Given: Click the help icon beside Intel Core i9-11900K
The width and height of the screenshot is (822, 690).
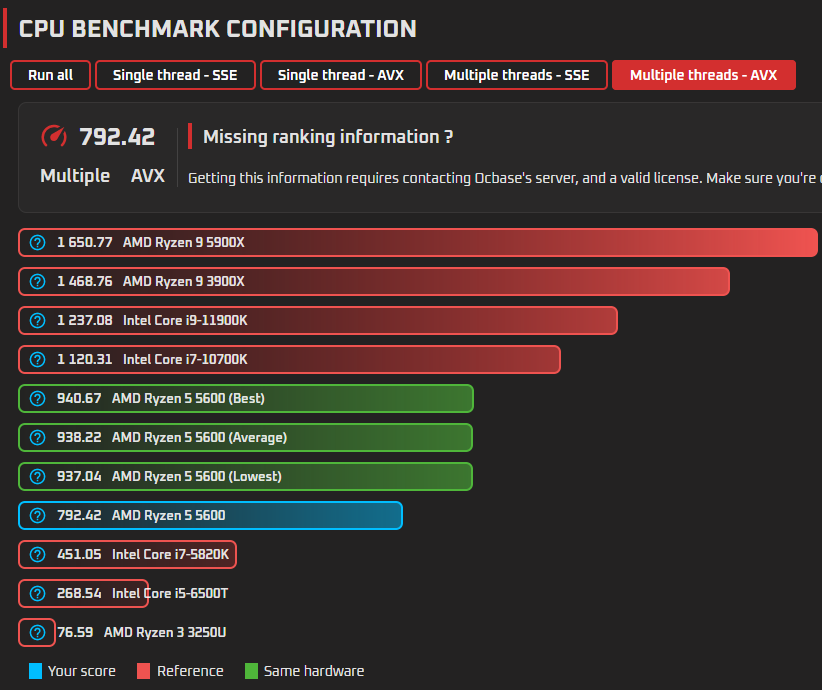Looking at the screenshot, I should (37, 320).
